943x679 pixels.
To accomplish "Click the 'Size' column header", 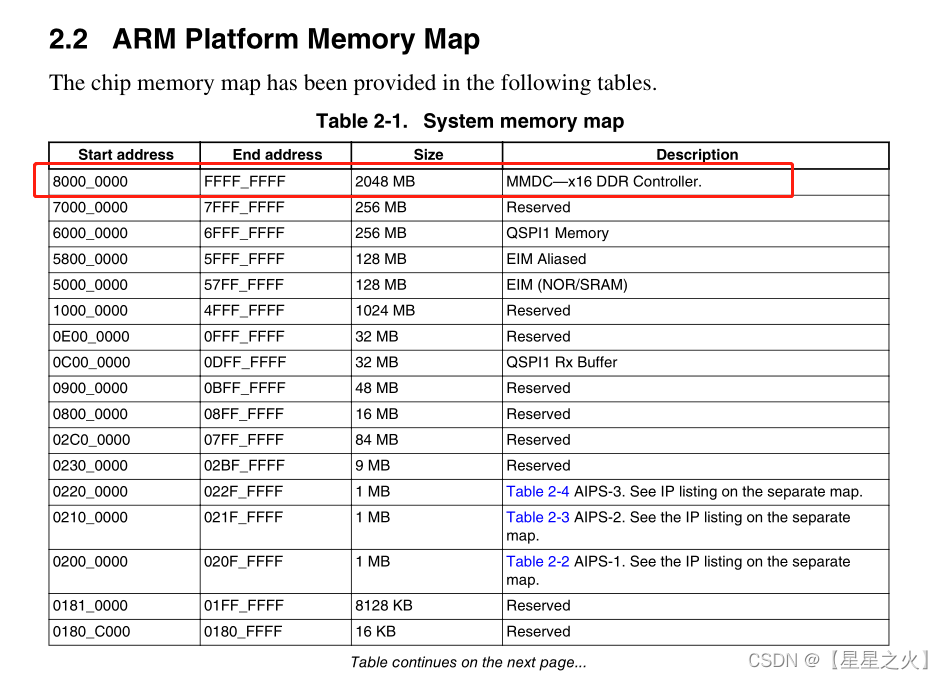I will point(428,155).
